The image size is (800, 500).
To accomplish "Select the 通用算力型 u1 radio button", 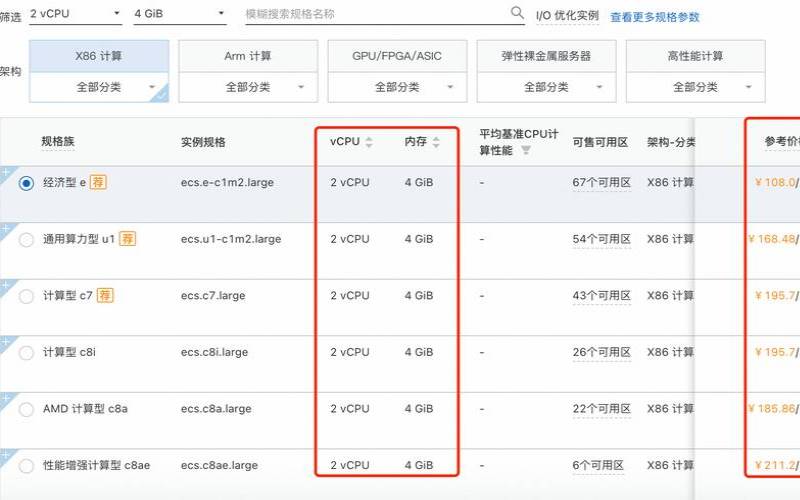I will (x=26, y=239).
